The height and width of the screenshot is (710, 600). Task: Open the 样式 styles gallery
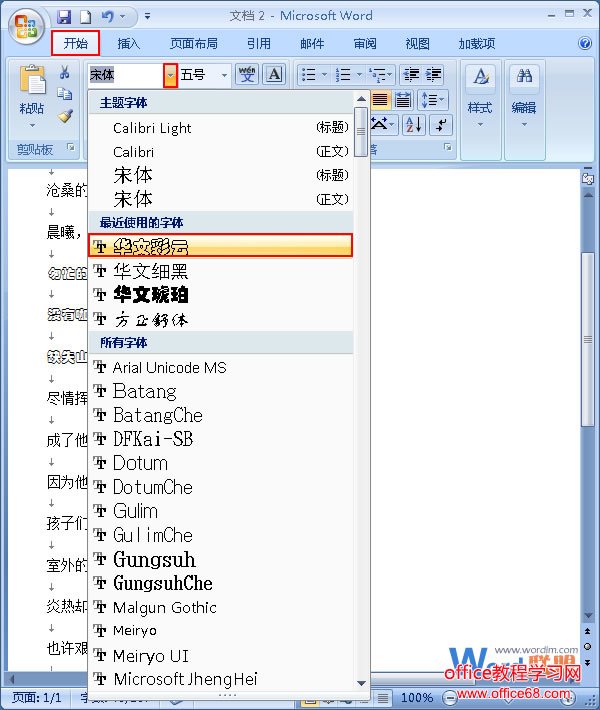tap(480, 95)
